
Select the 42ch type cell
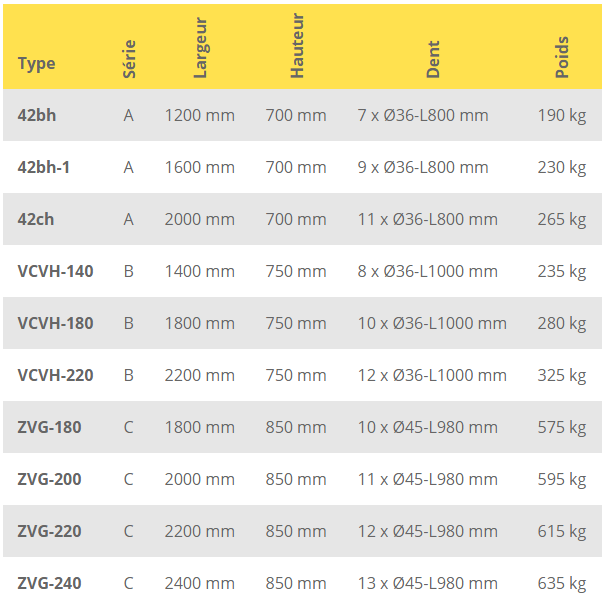(36, 220)
